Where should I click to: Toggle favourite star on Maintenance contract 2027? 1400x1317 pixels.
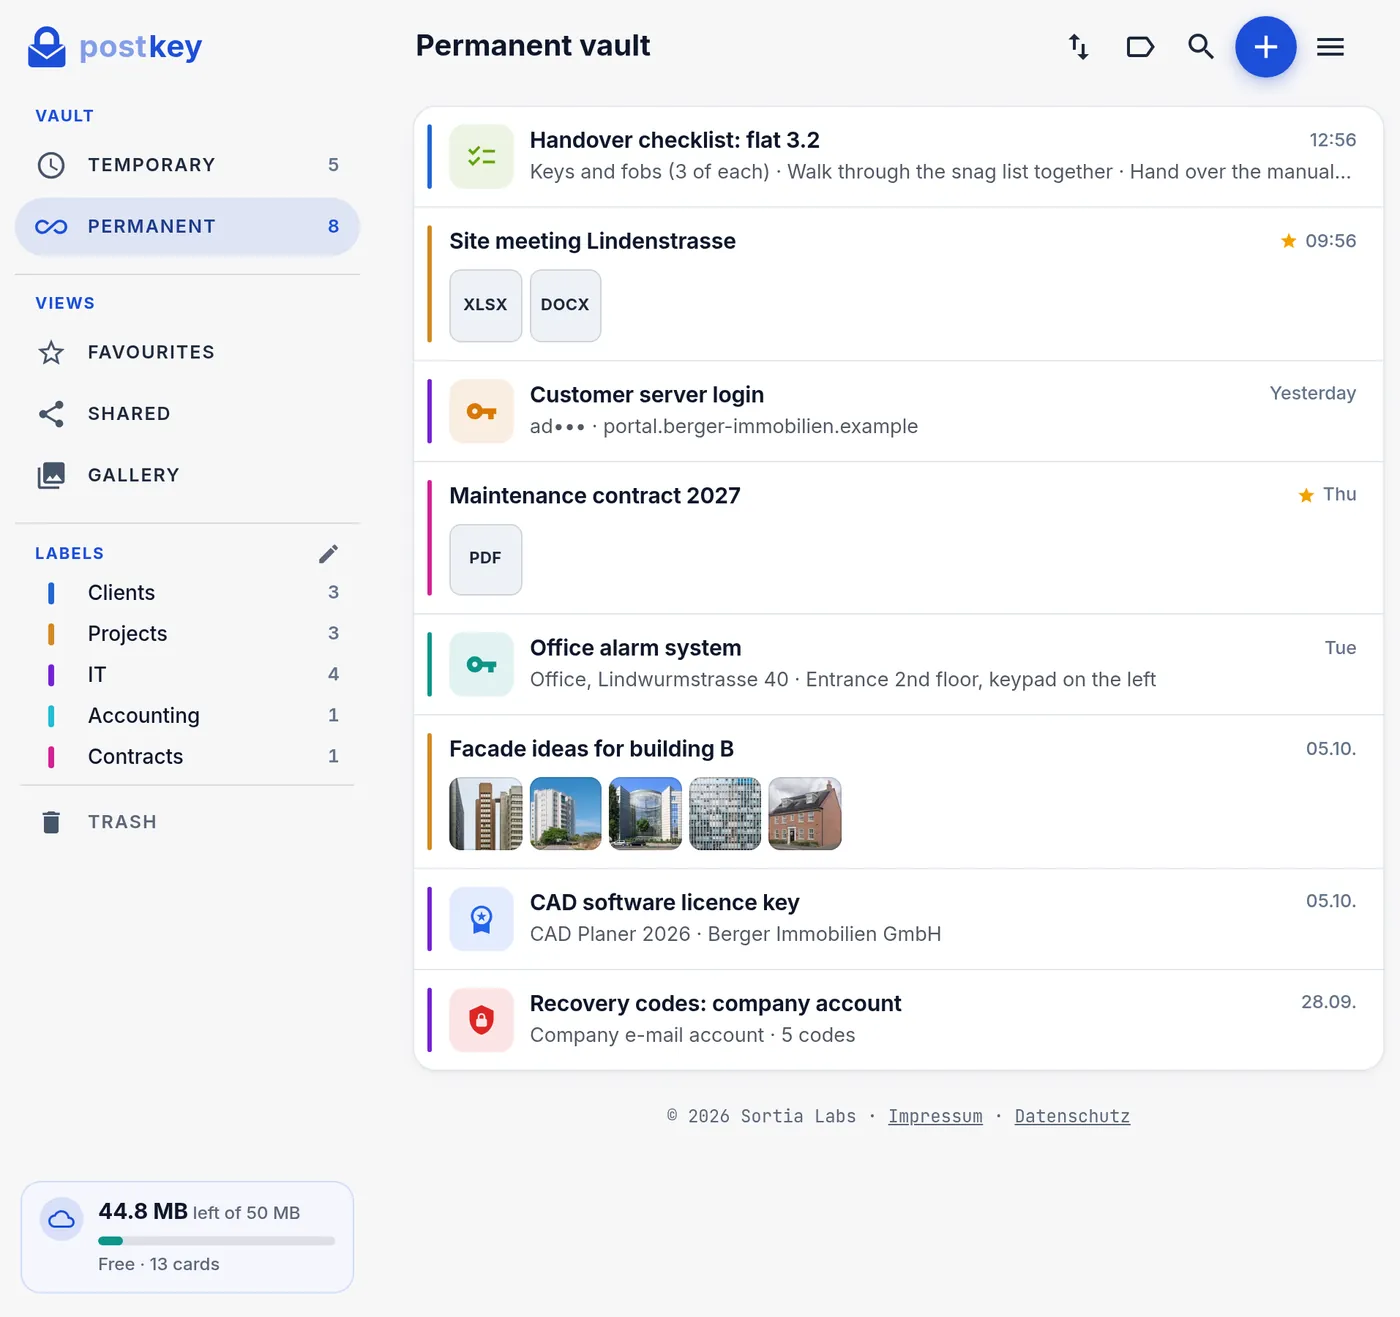point(1306,495)
